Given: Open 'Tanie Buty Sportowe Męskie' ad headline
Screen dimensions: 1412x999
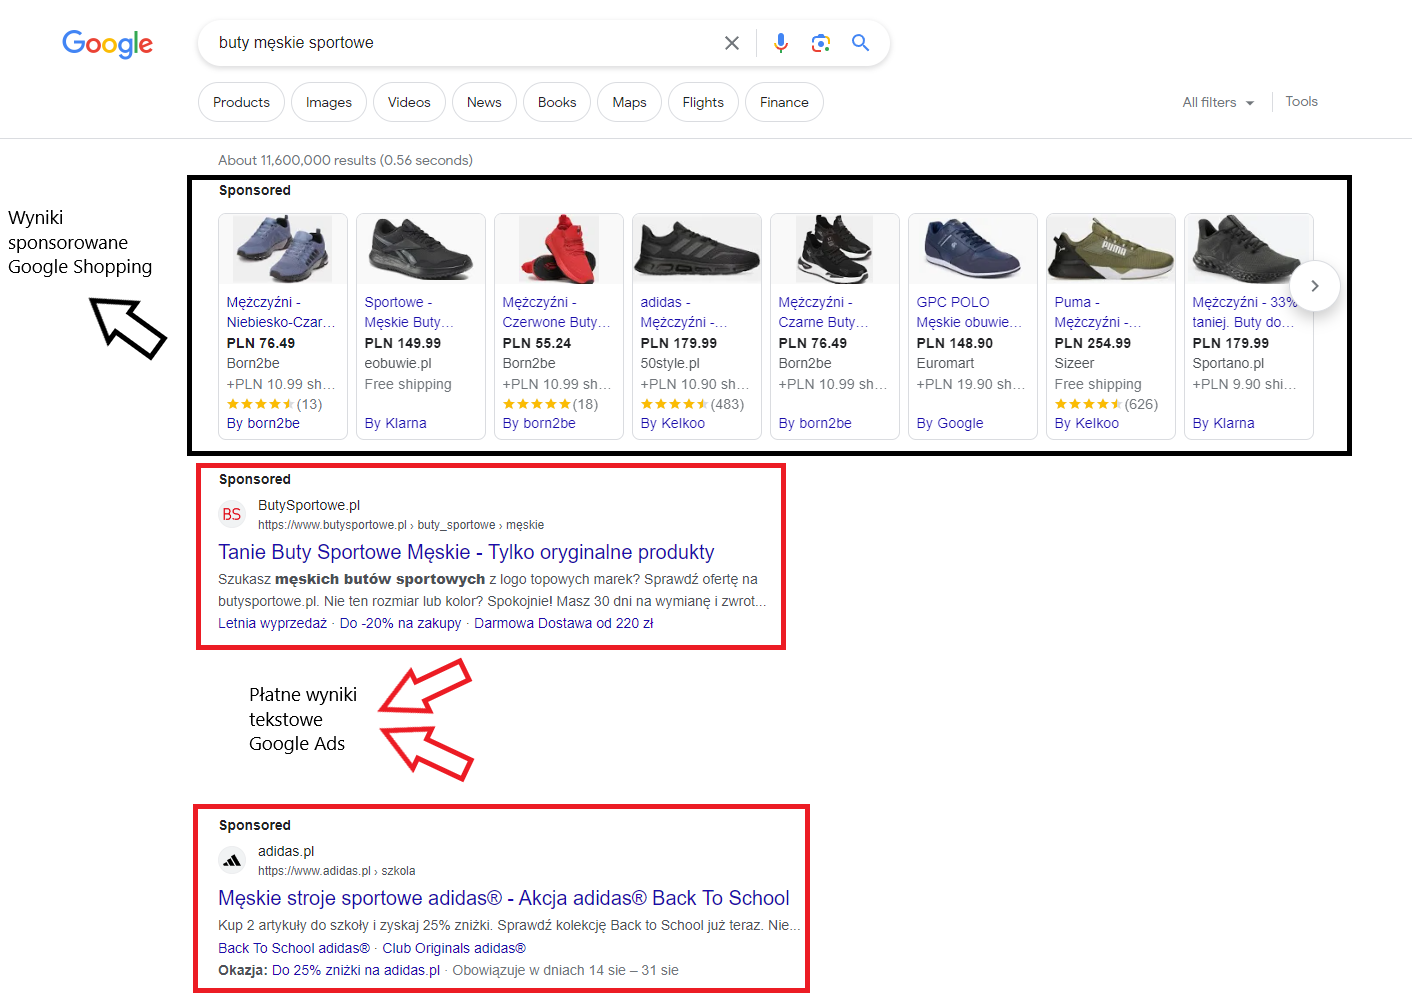Looking at the screenshot, I should (x=466, y=552).
